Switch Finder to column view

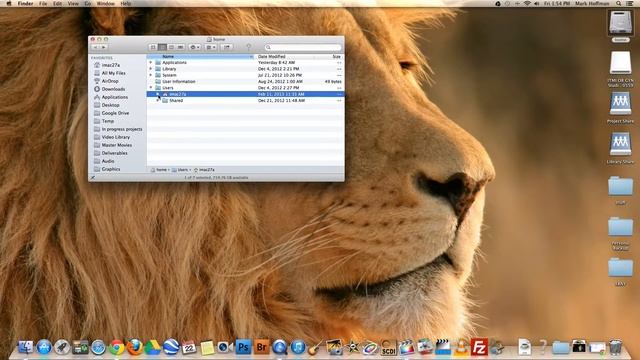coord(171,47)
